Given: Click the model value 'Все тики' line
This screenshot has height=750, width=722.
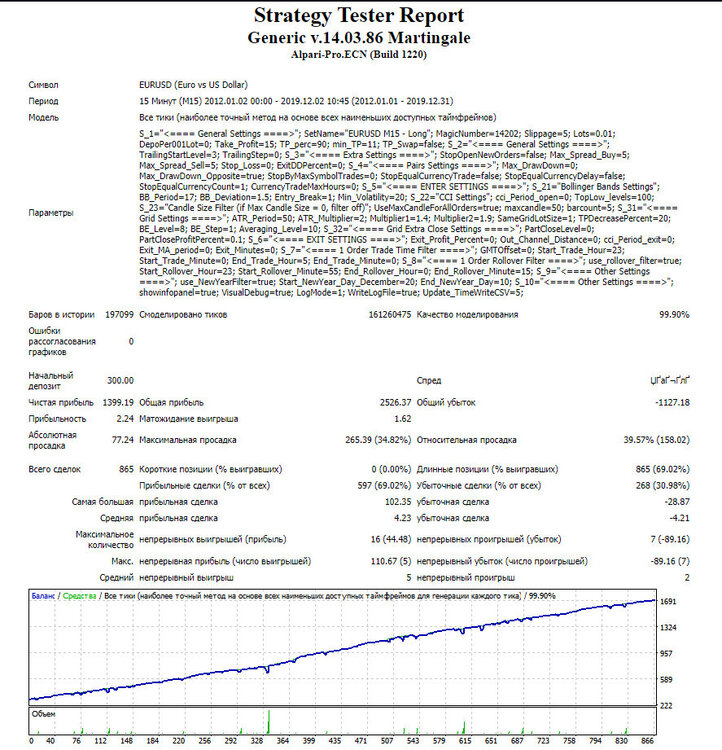Looking at the screenshot, I should click(318, 117).
